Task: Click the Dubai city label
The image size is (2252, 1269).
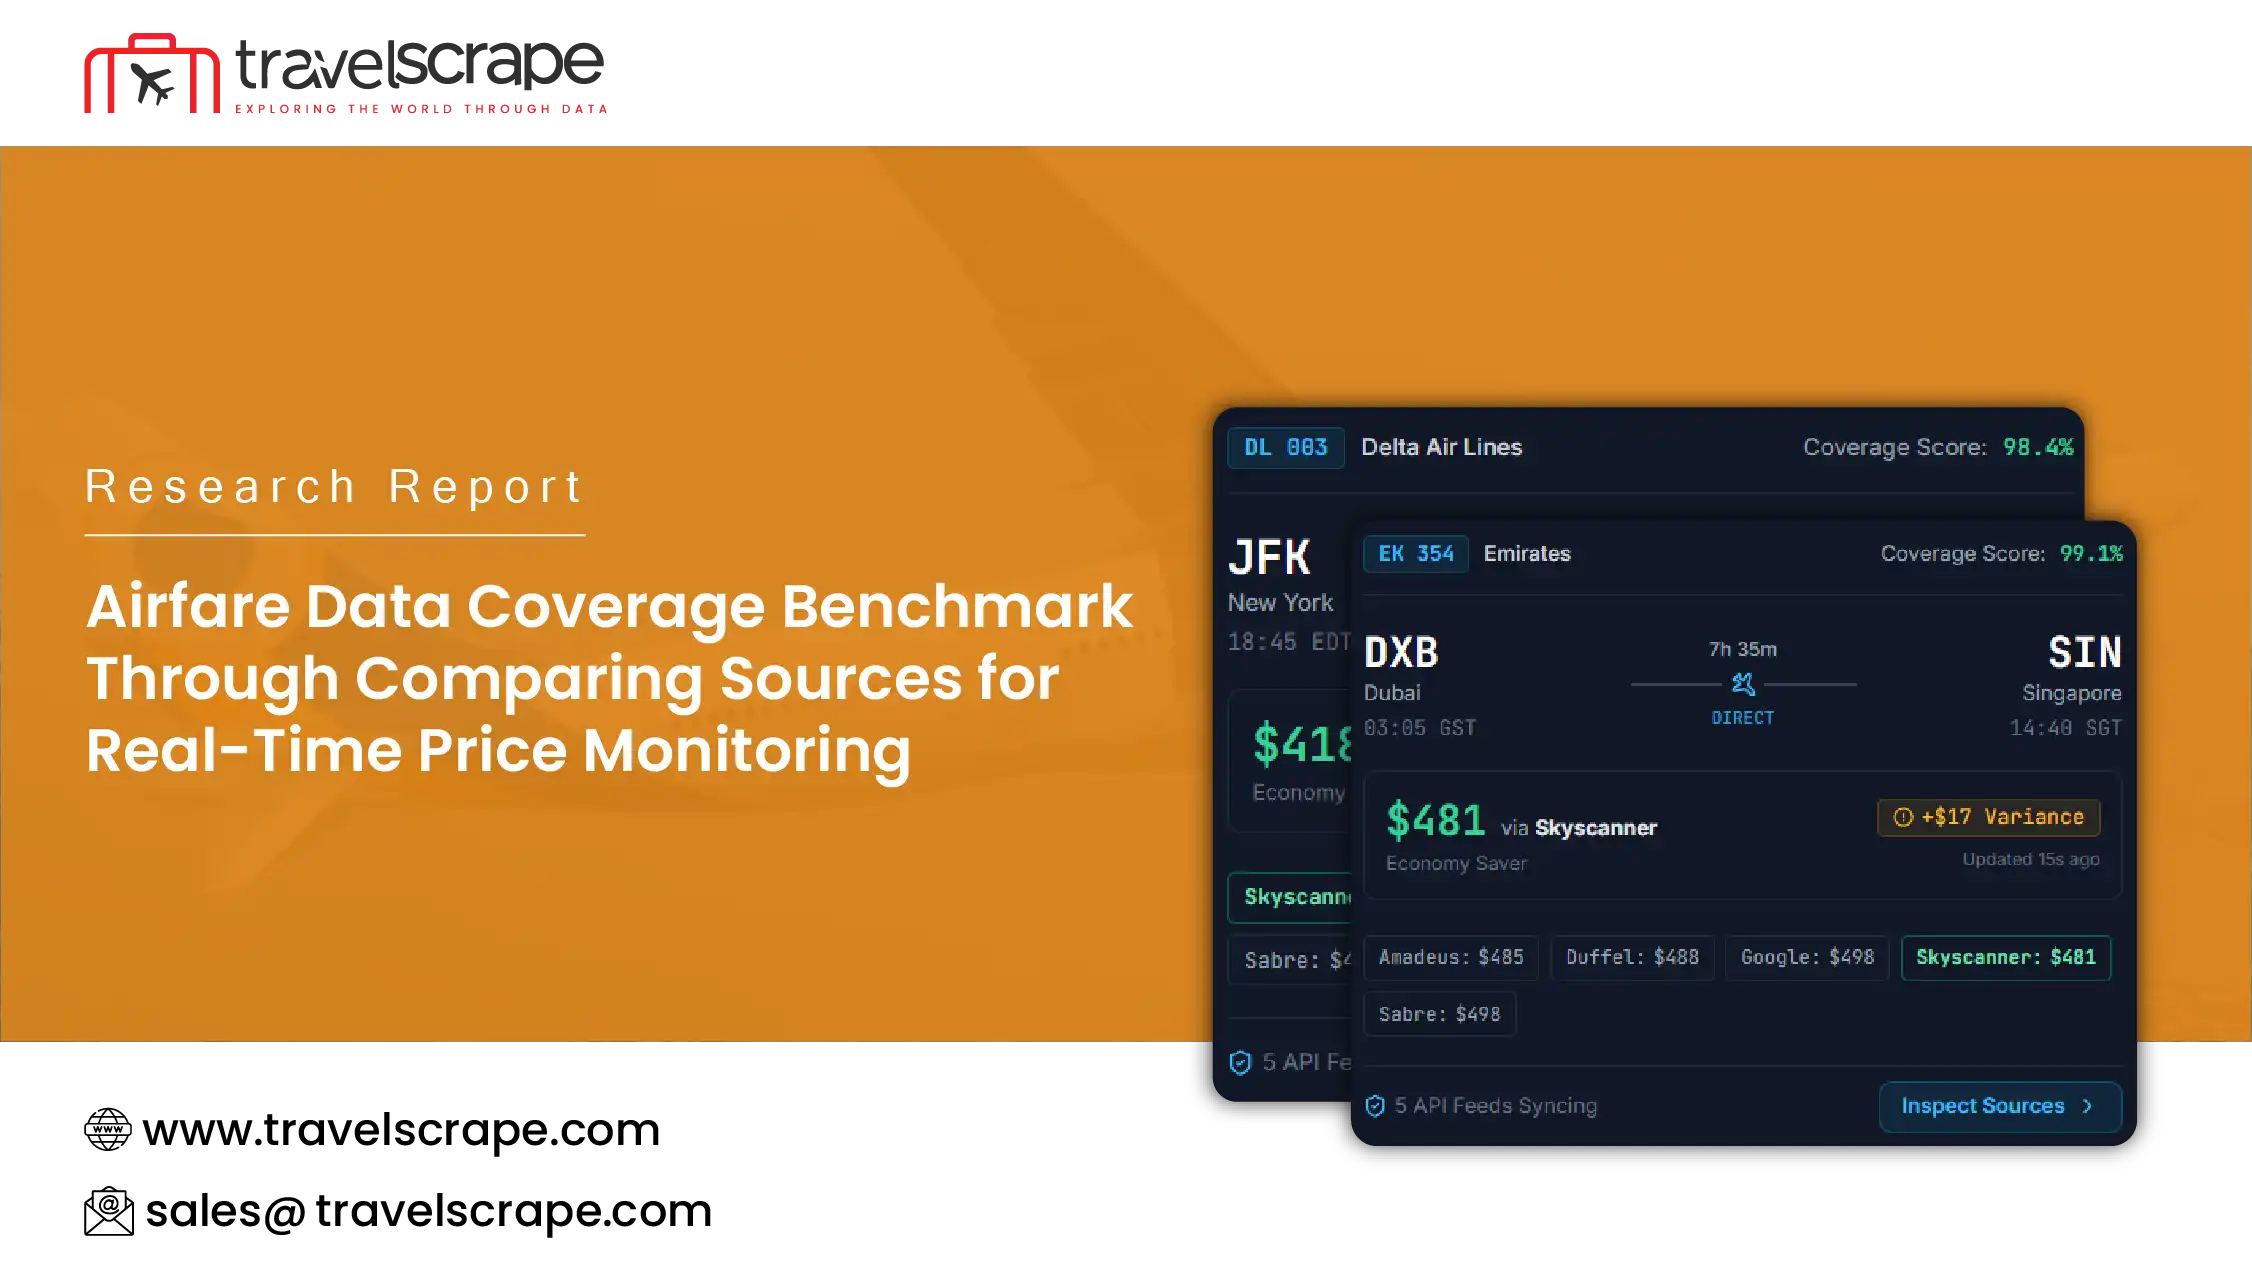Action: click(1392, 693)
